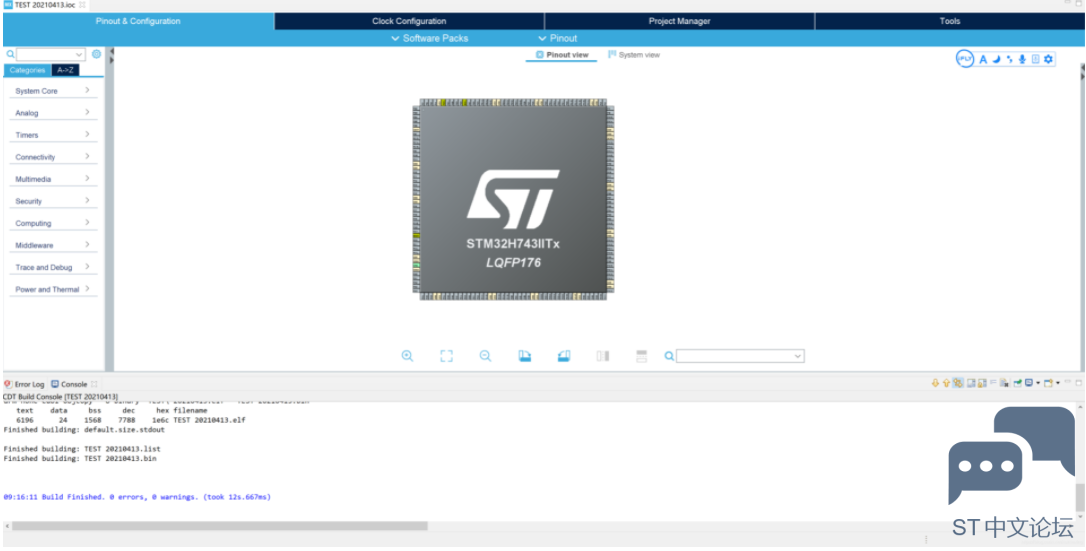Click the open new console icon

[x=1048, y=383]
